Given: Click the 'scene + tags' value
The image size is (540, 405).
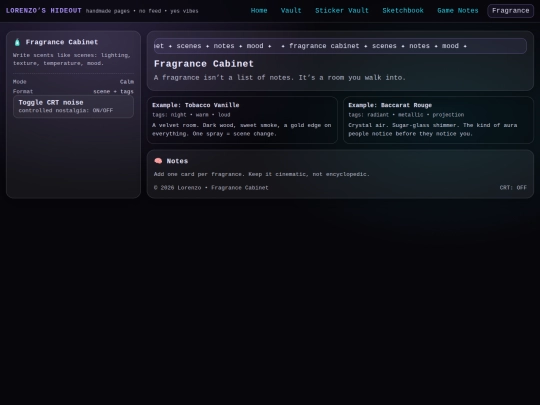Looking at the screenshot, I should click(113, 92).
